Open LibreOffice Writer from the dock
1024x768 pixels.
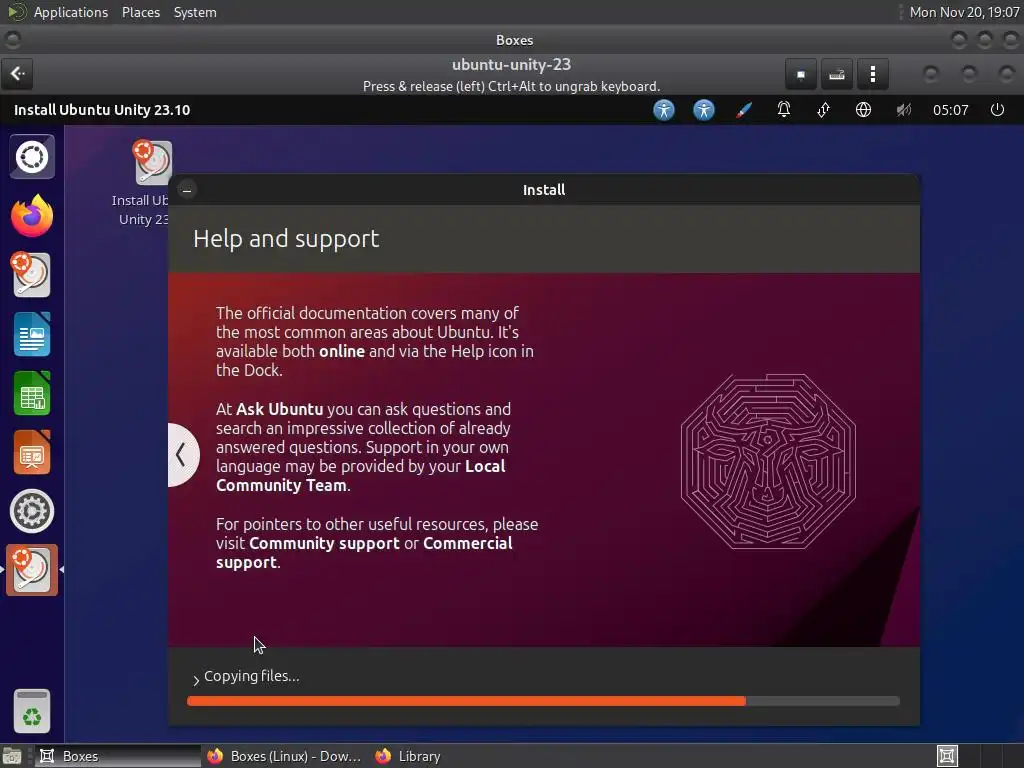32,334
